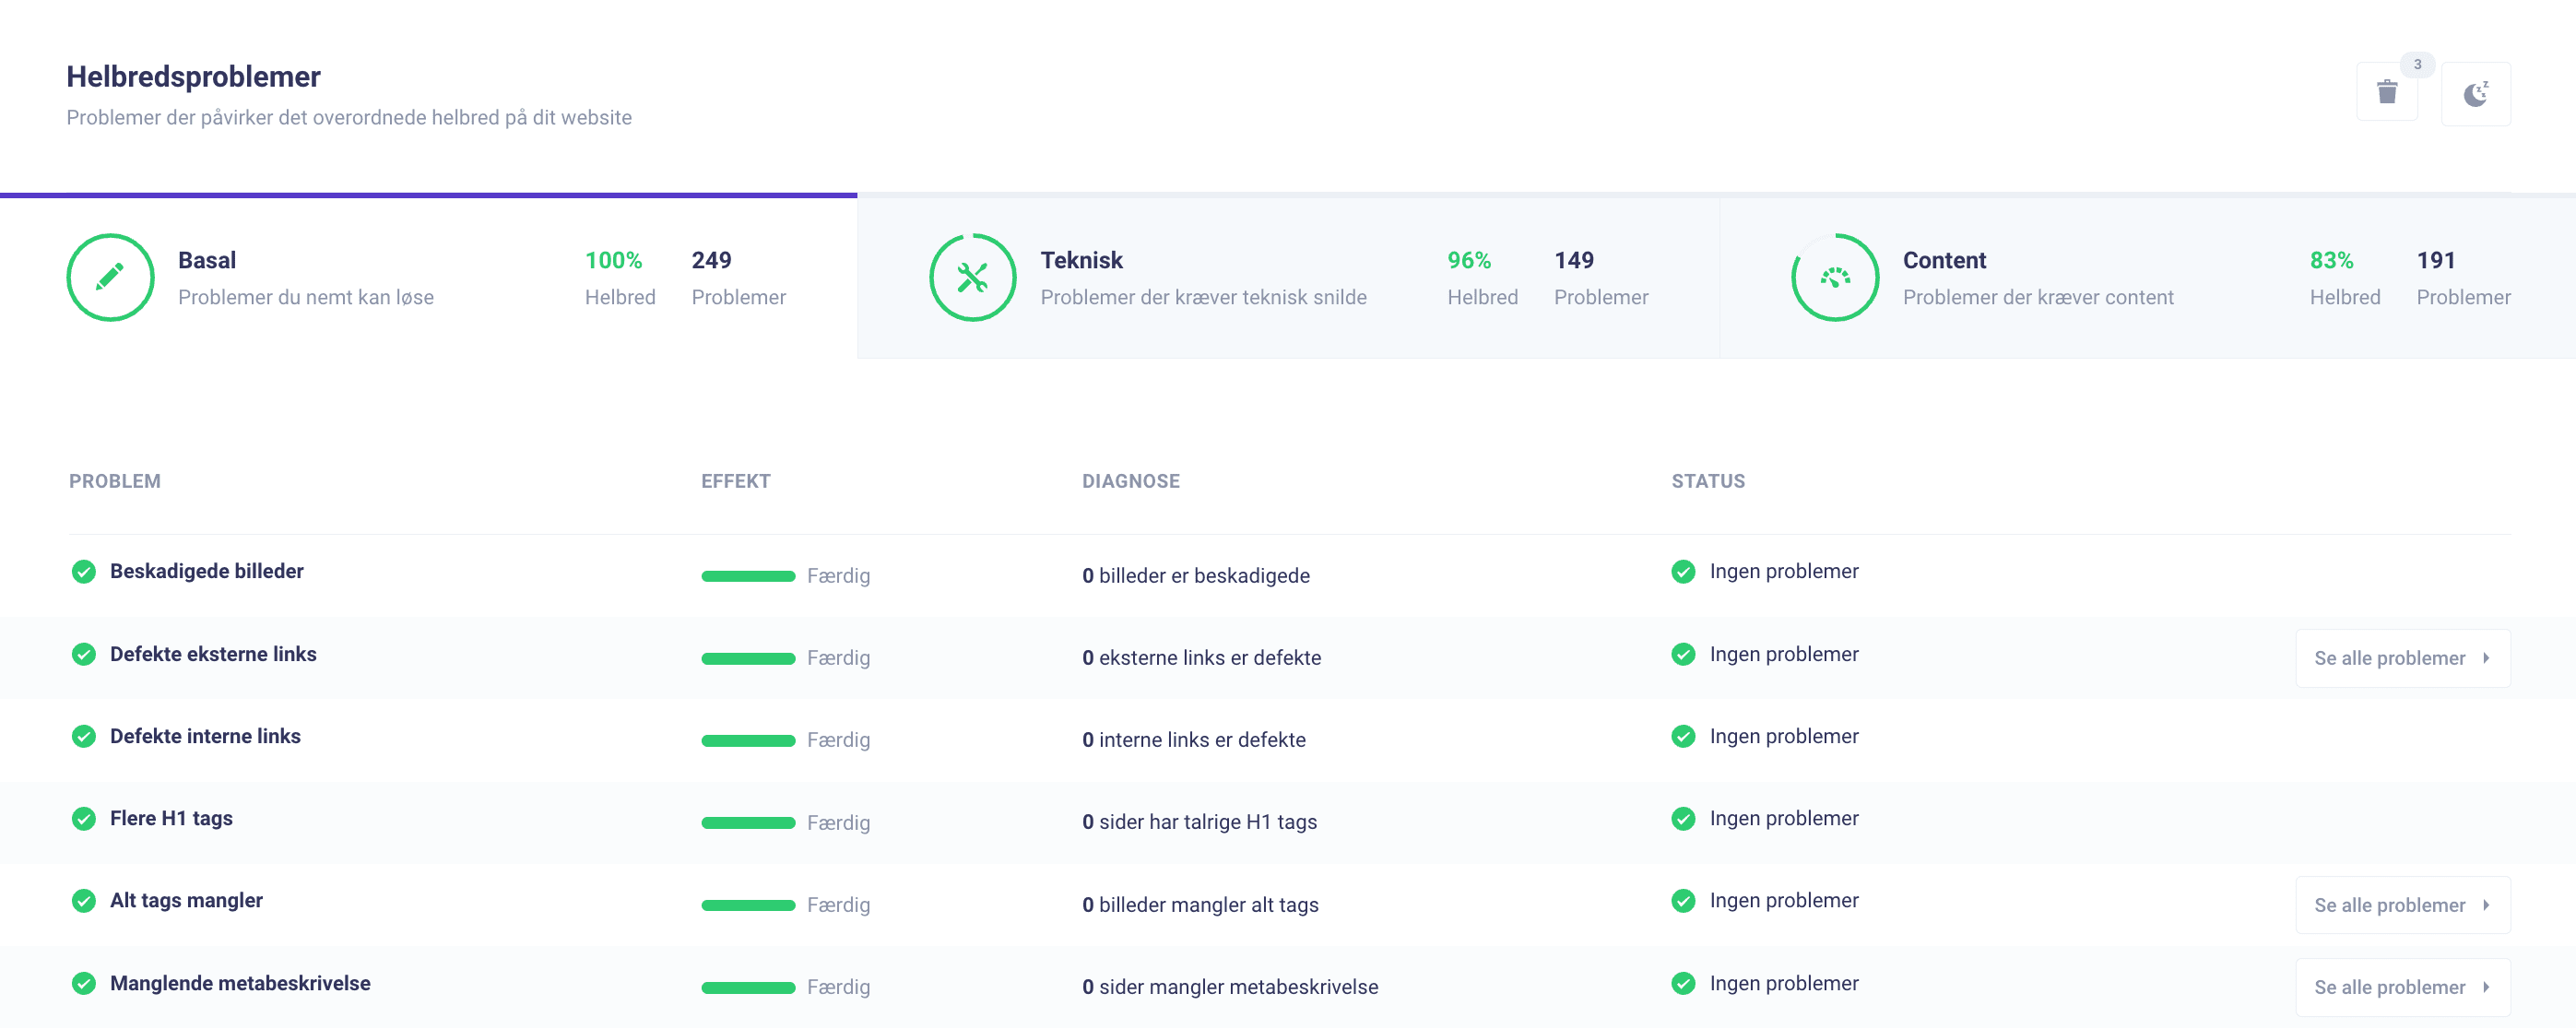This screenshot has height=1029, width=2576.
Task: Click green check beside Alt tags mangler
Action: click(x=84, y=900)
